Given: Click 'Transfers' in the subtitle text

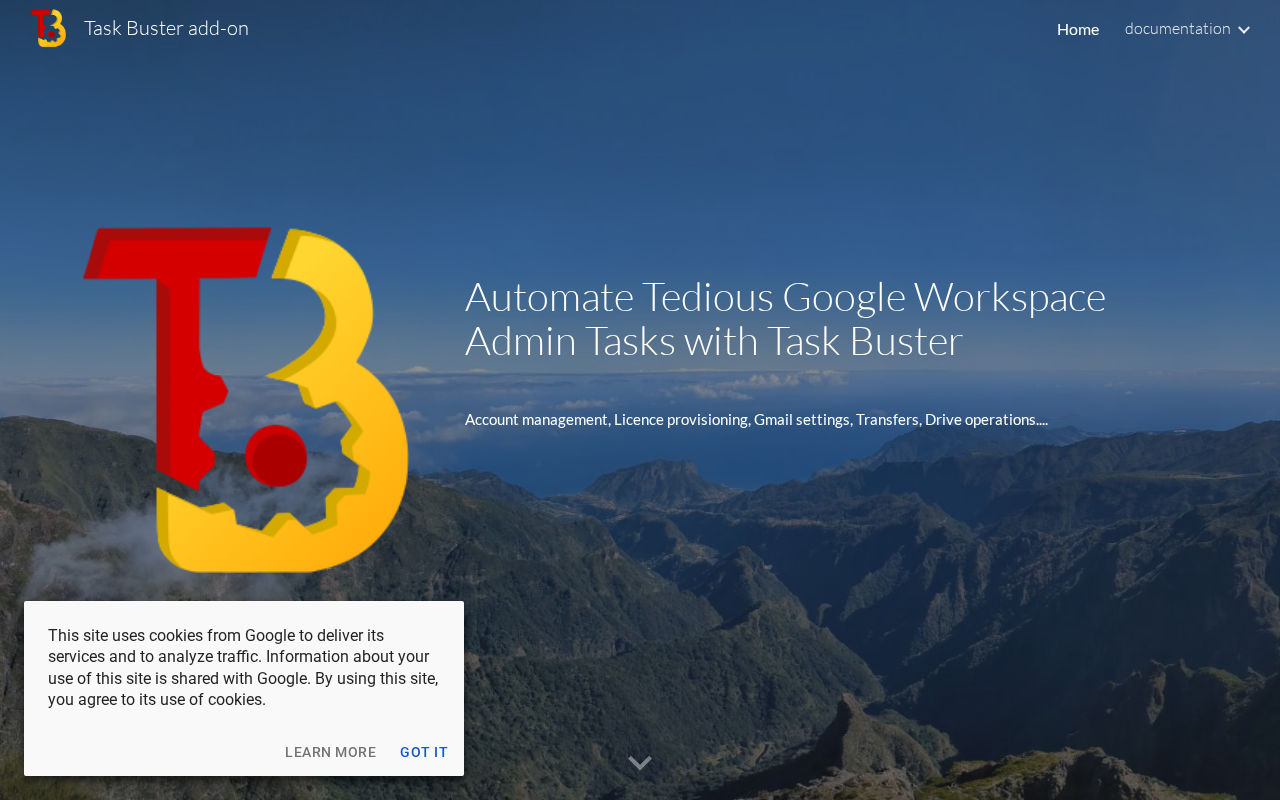Looking at the screenshot, I should [x=887, y=420].
